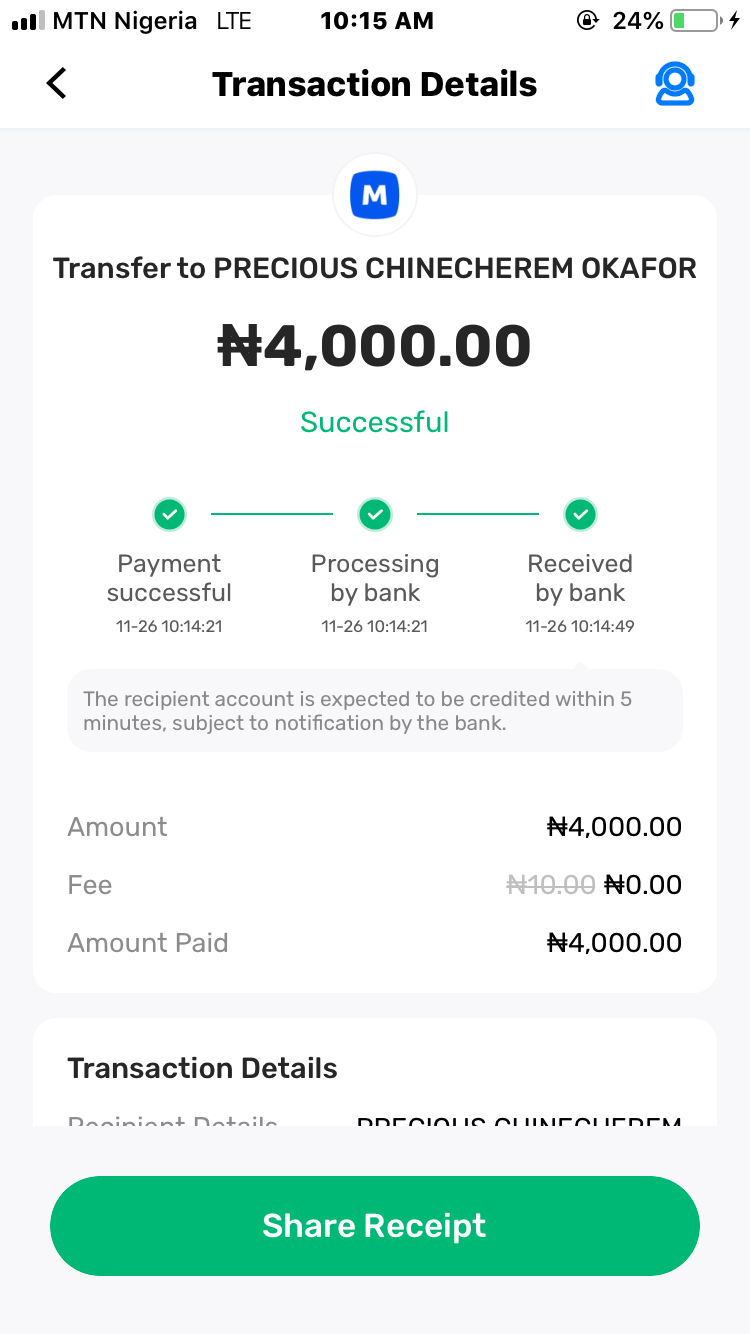Tap the Transaction Details page title
Screen dimensions: 750x1334
click(x=375, y=85)
